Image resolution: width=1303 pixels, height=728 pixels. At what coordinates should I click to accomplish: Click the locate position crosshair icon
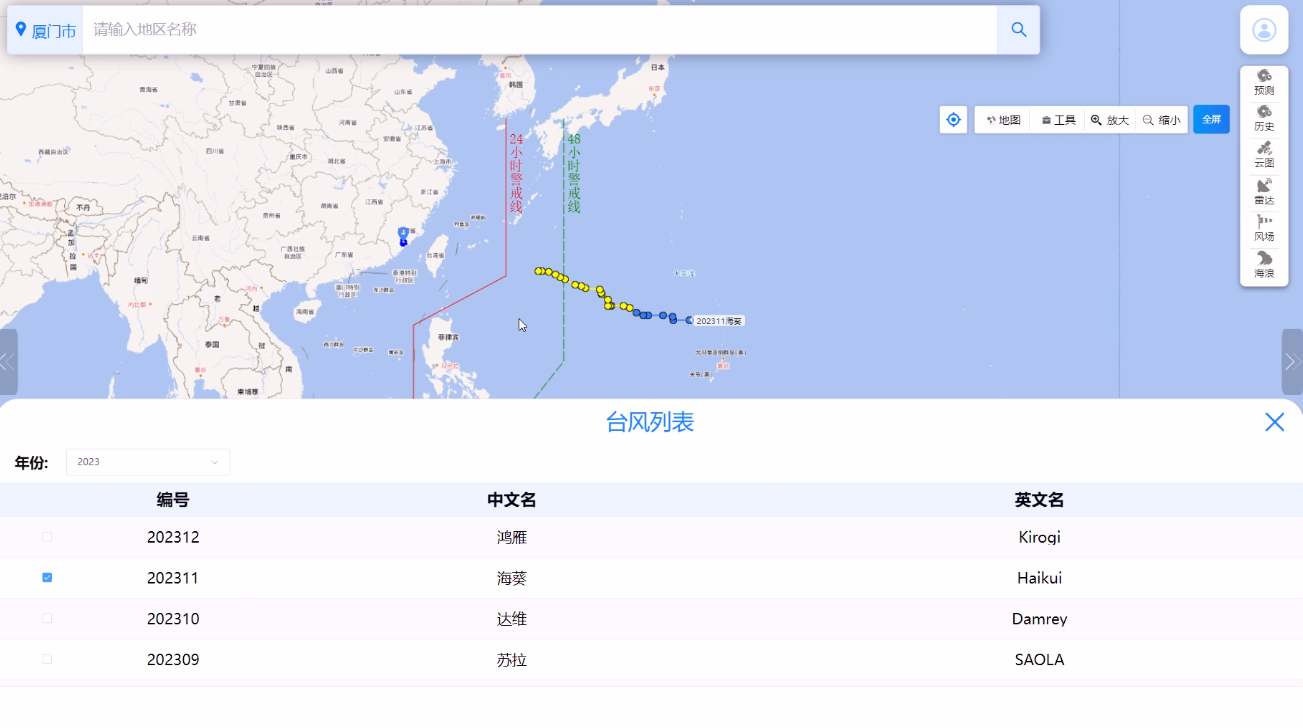tap(953, 120)
